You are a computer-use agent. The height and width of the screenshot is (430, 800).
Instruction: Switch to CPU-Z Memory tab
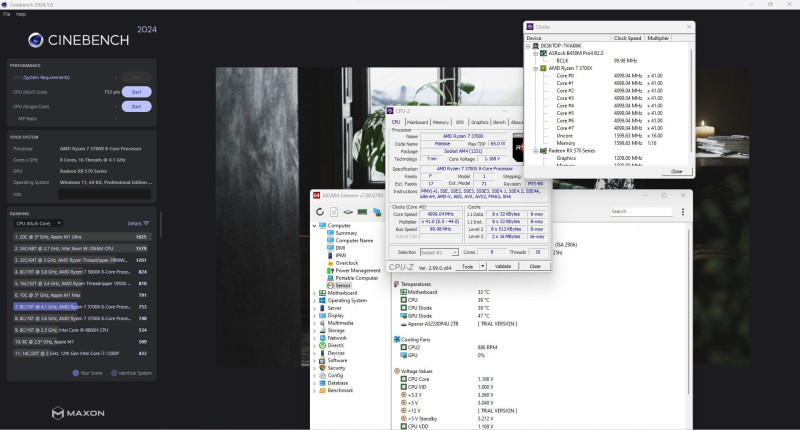coord(441,122)
